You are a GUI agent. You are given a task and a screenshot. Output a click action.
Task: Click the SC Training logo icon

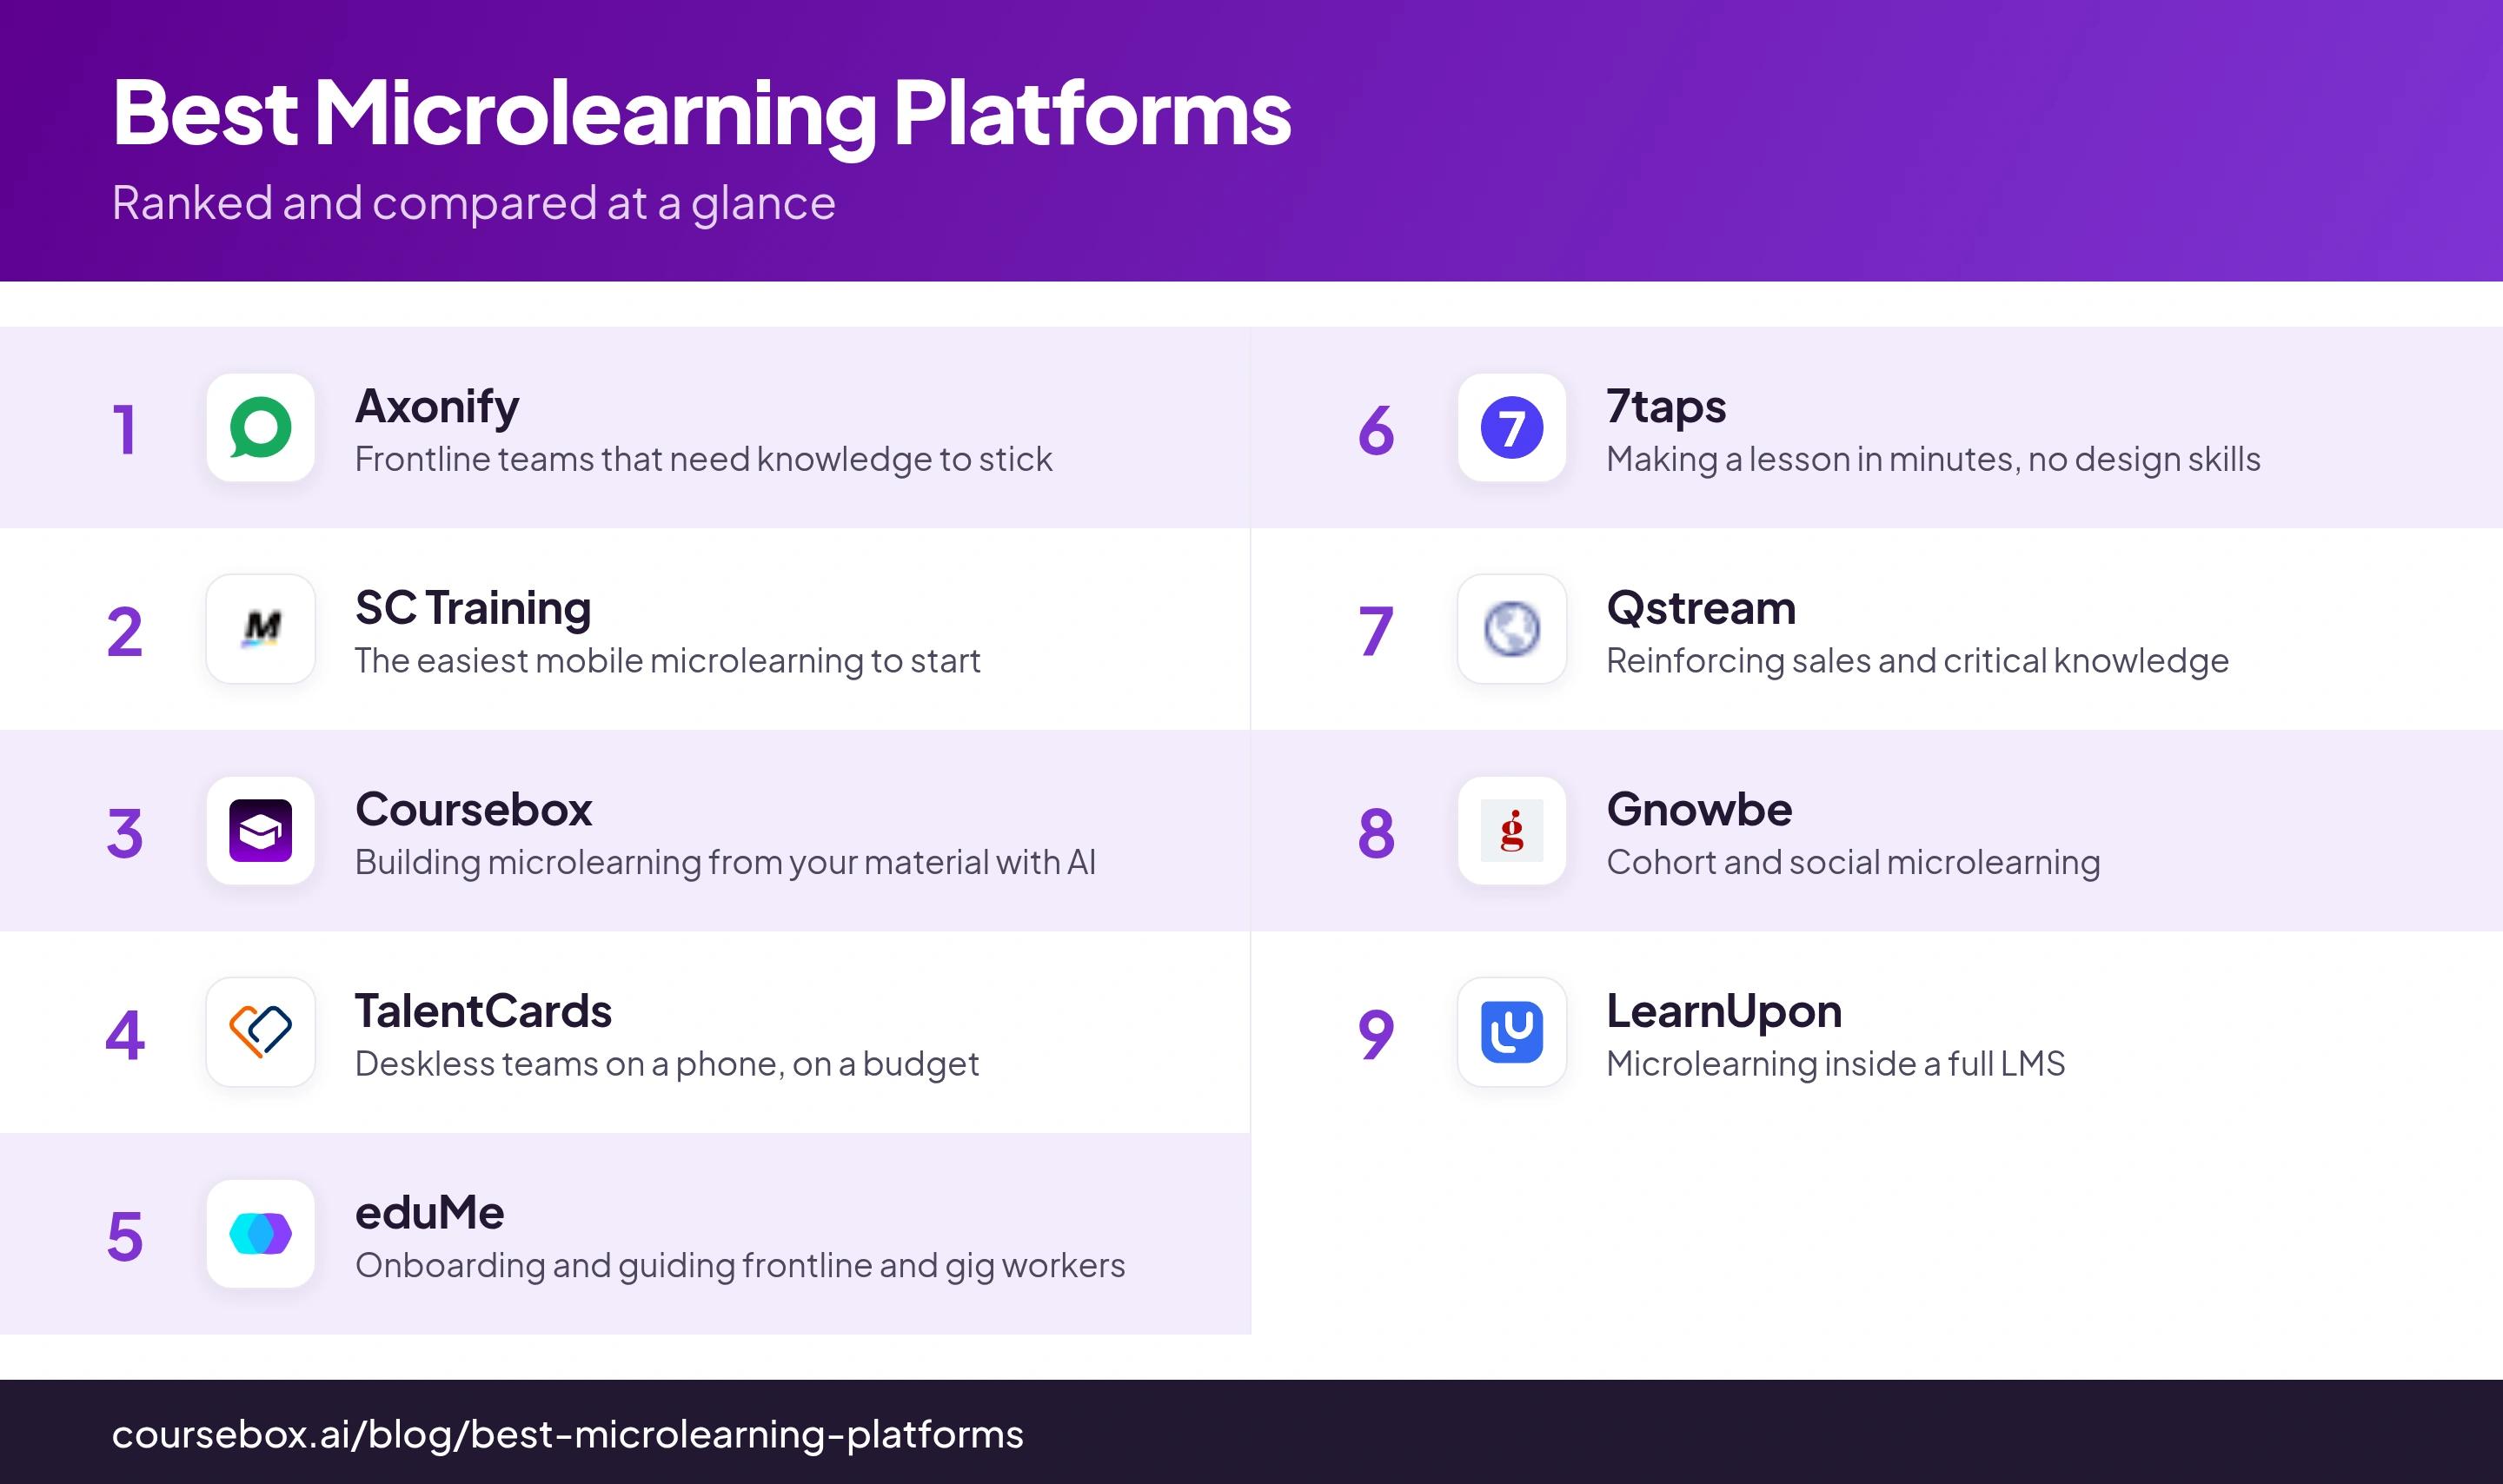pos(260,629)
